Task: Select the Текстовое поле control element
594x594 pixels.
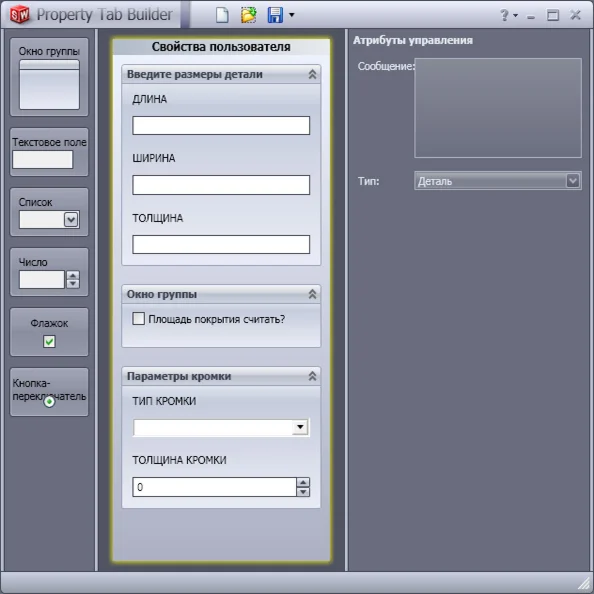Action: click(49, 152)
